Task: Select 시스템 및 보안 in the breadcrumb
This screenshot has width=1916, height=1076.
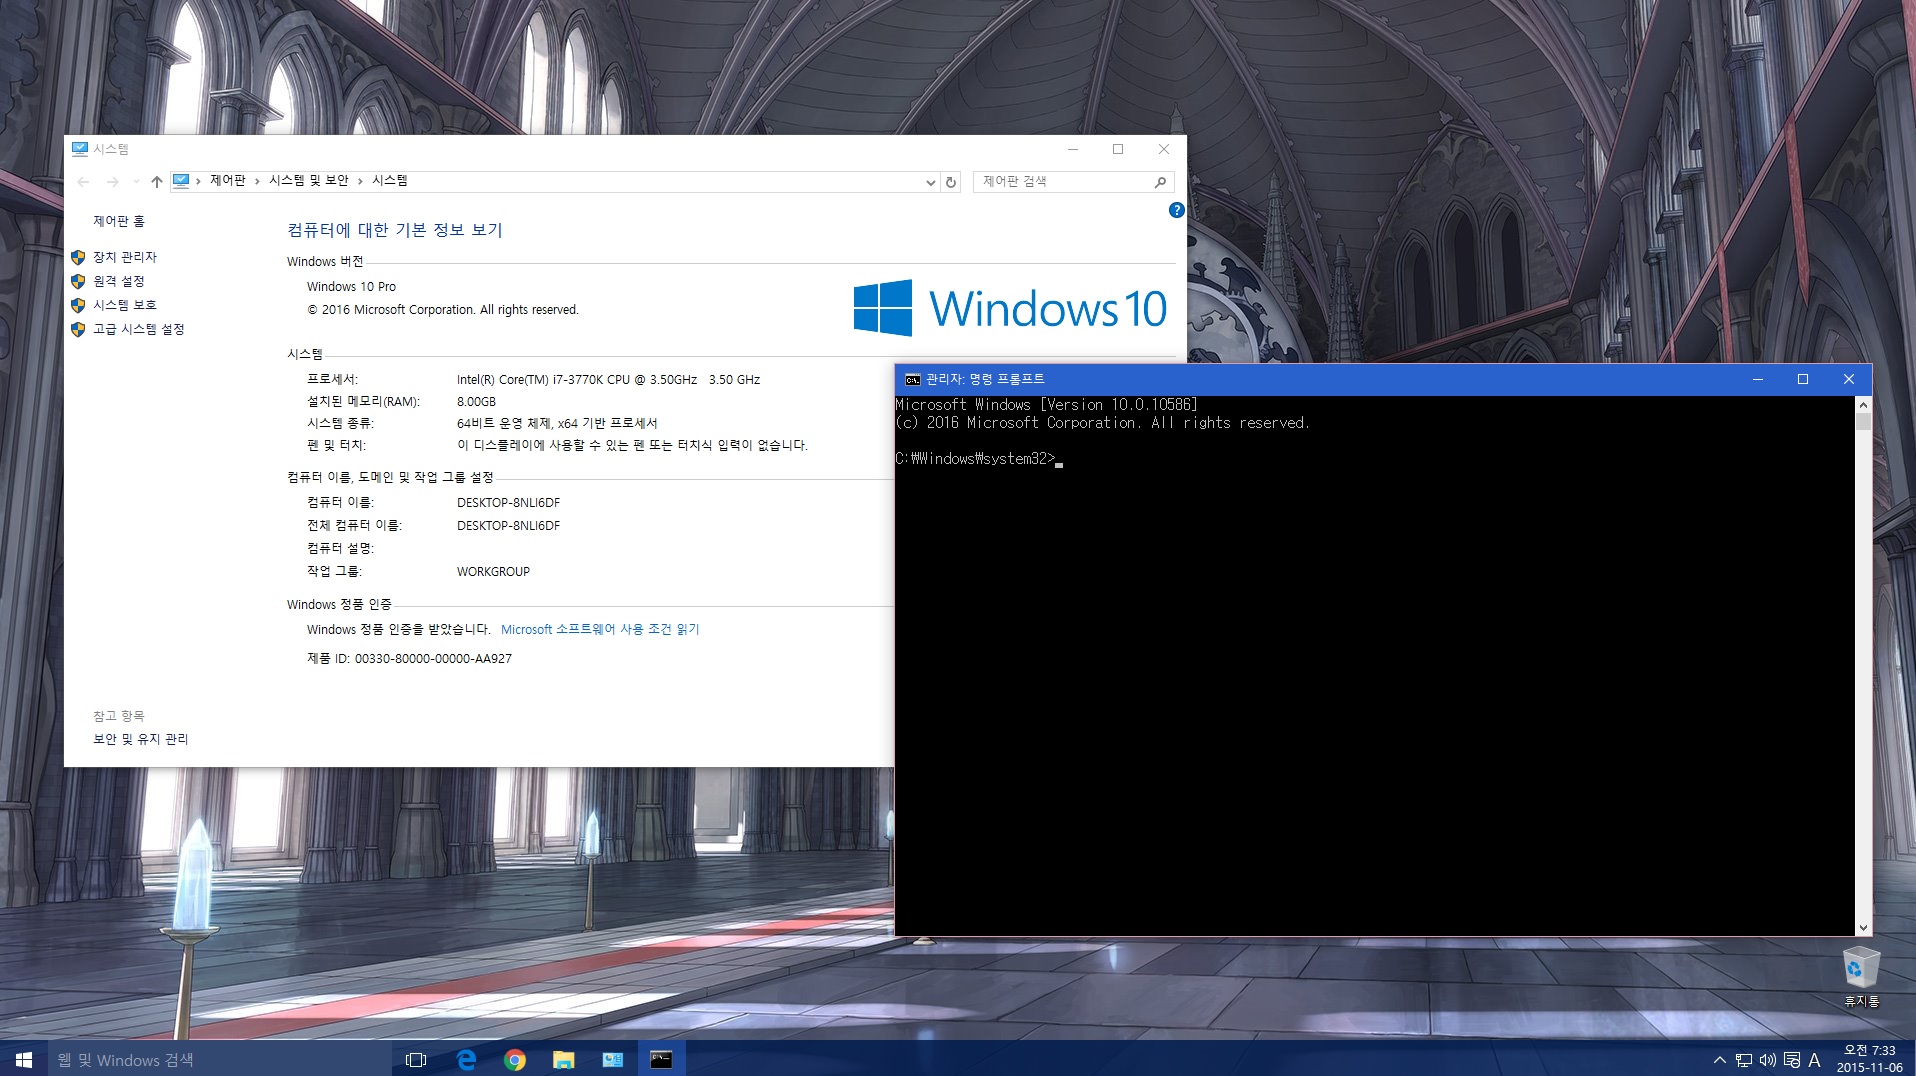Action: [x=308, y=180]
